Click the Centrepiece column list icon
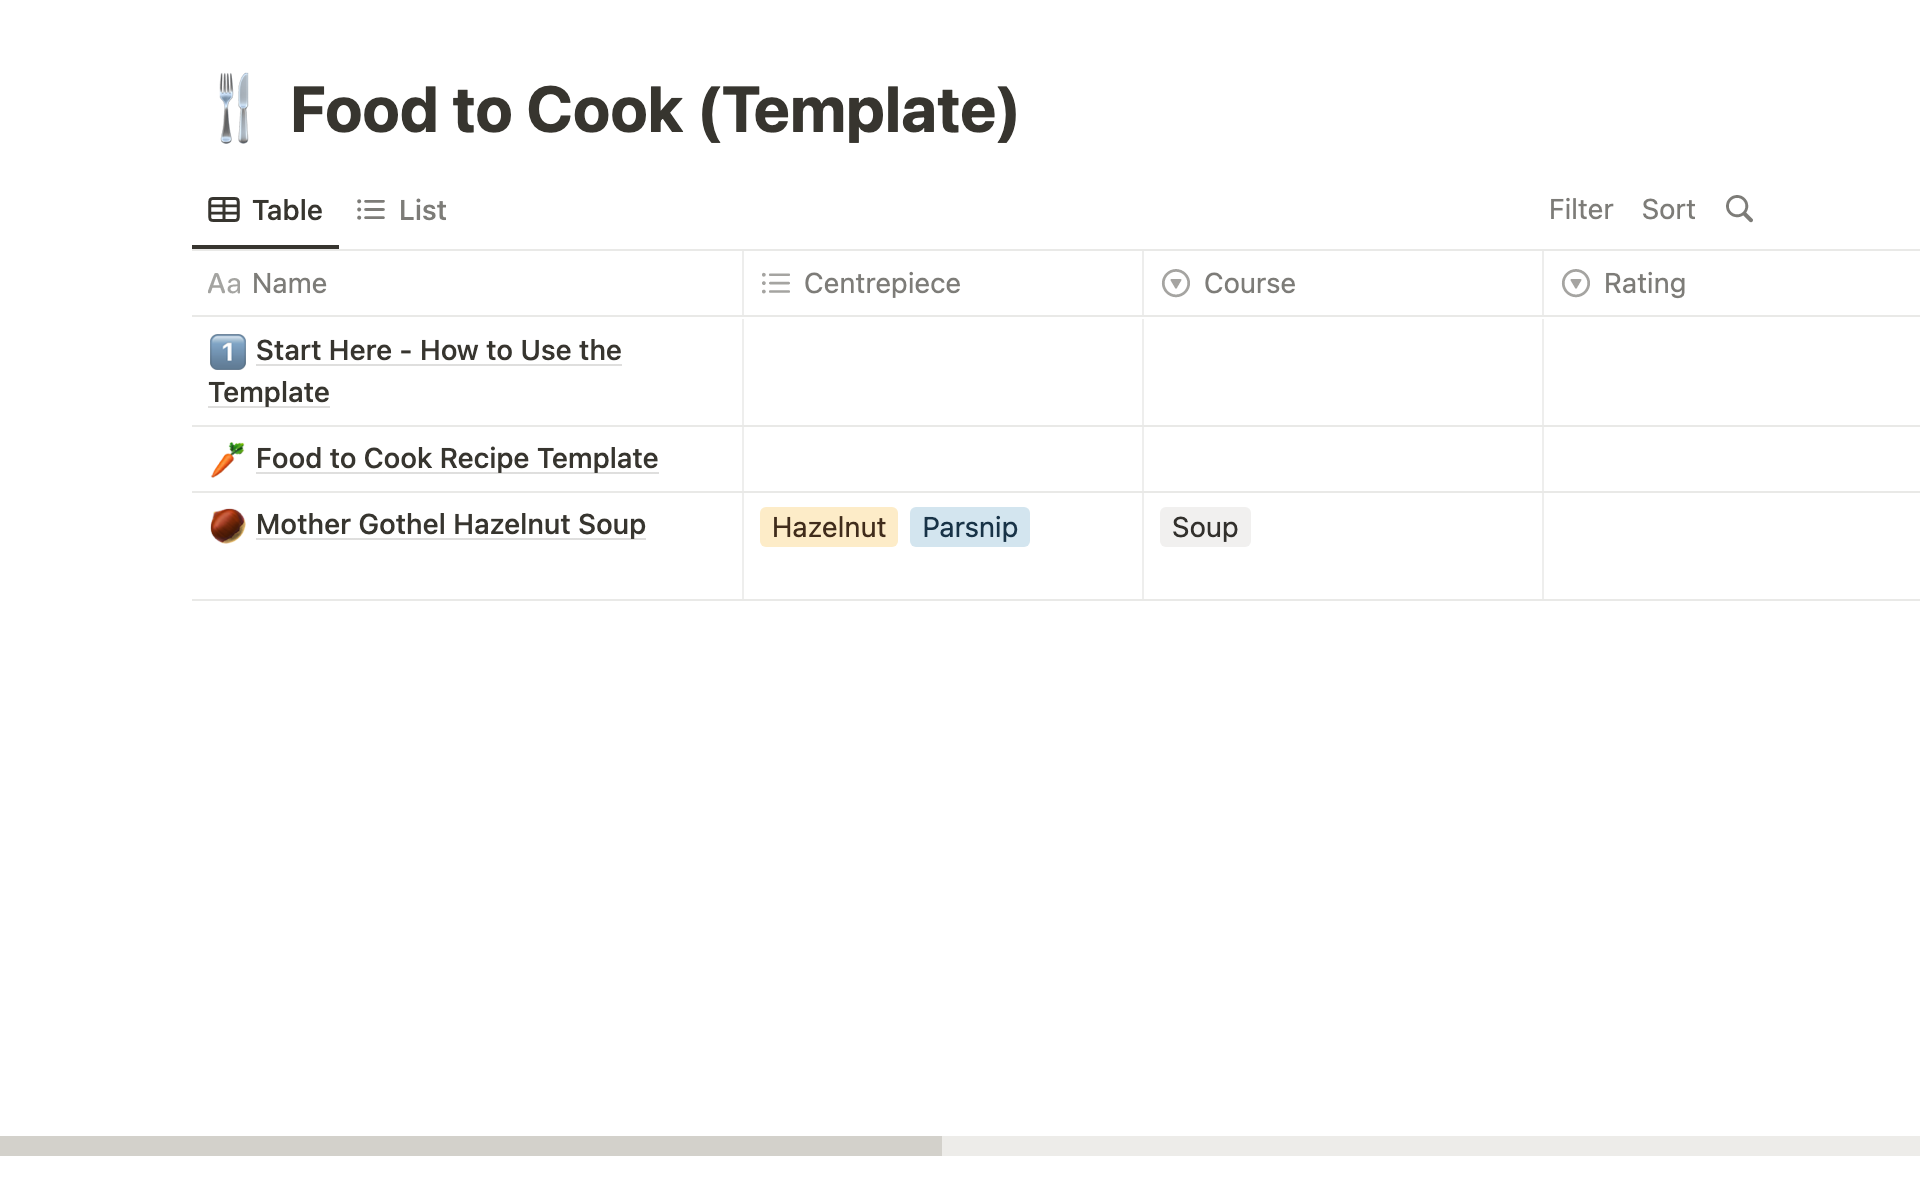The height and width of the screenshot is (1200, 1920). pyautogui.click(x=775, y=284)
